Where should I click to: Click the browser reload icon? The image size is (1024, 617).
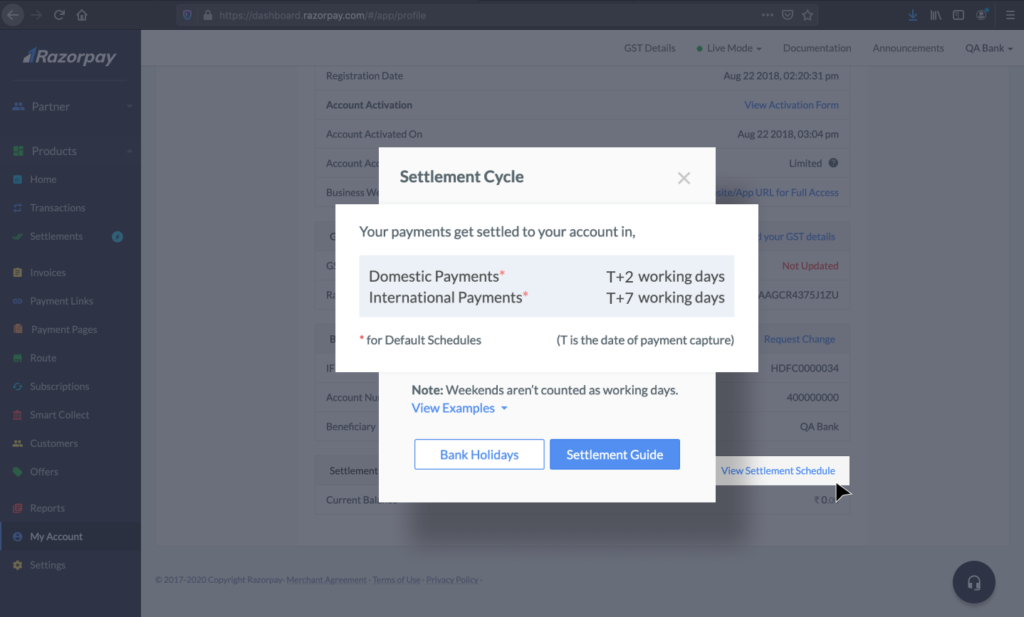pyautogui.click(x=59, y=15)
